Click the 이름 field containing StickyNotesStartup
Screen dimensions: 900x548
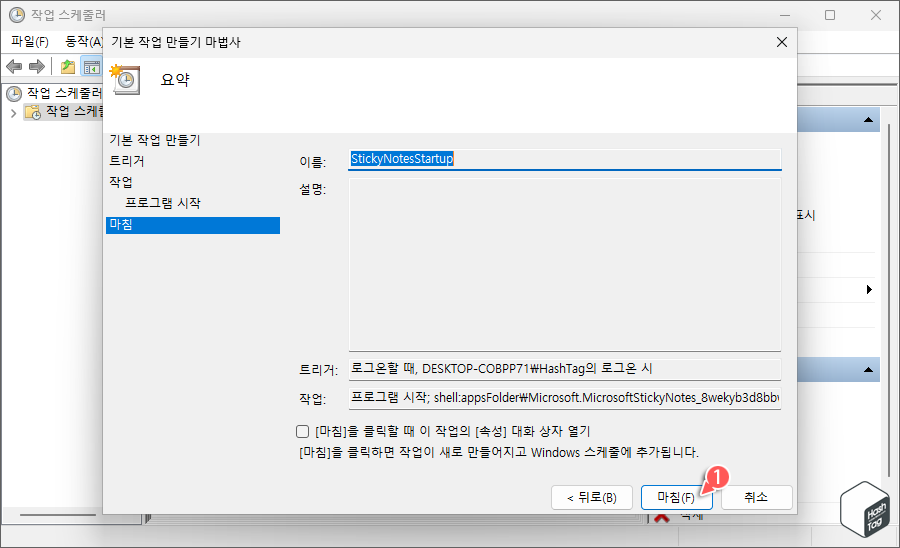click(x=565, y=160)
